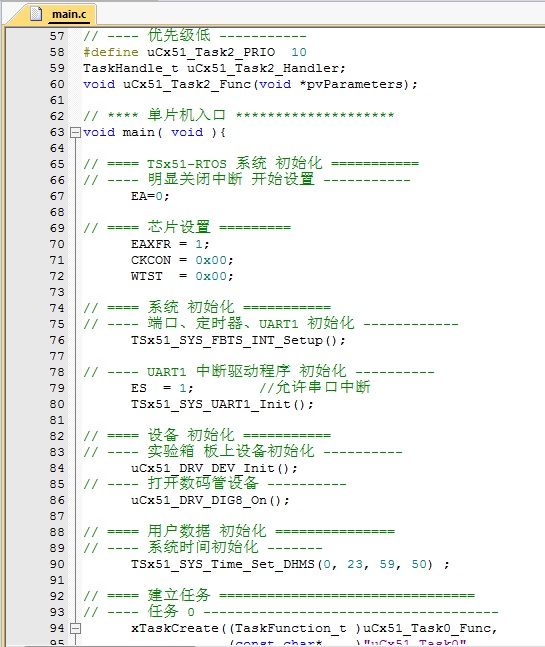Click the '系统时间初始化' comment line

203,548
